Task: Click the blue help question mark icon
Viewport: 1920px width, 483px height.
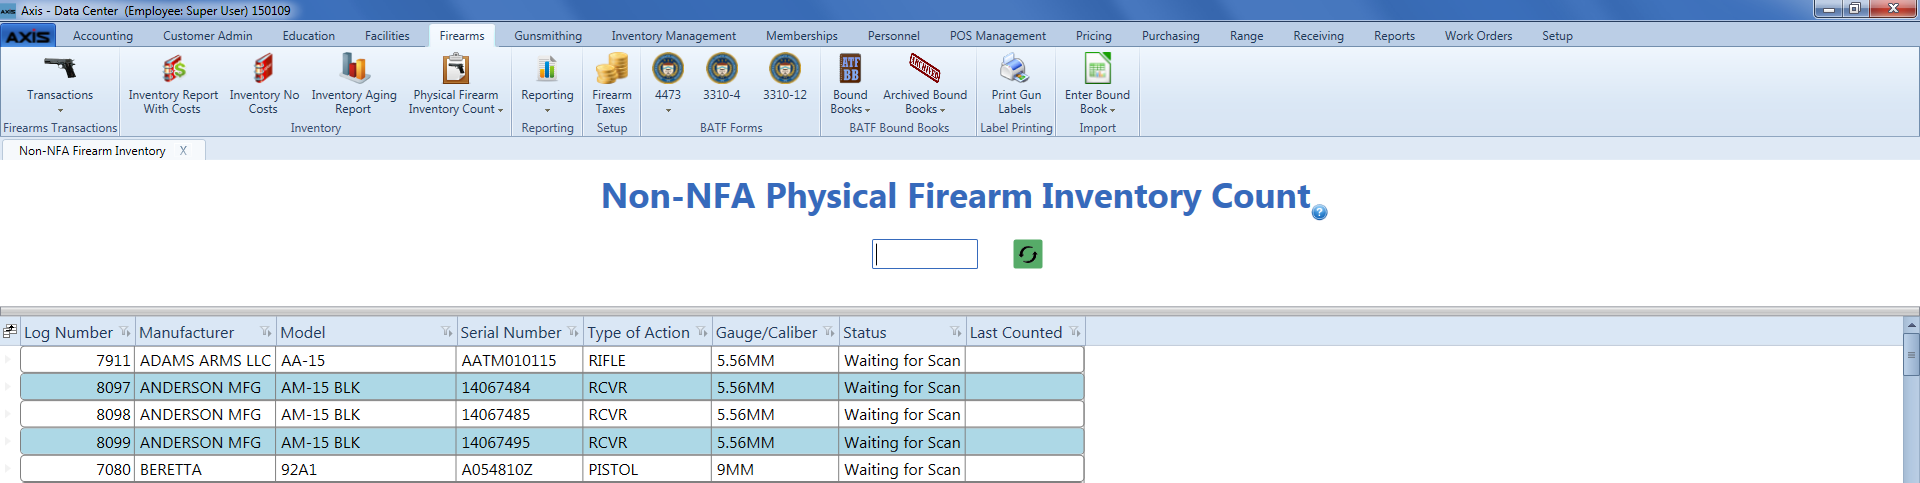Action: point(1320,212)
